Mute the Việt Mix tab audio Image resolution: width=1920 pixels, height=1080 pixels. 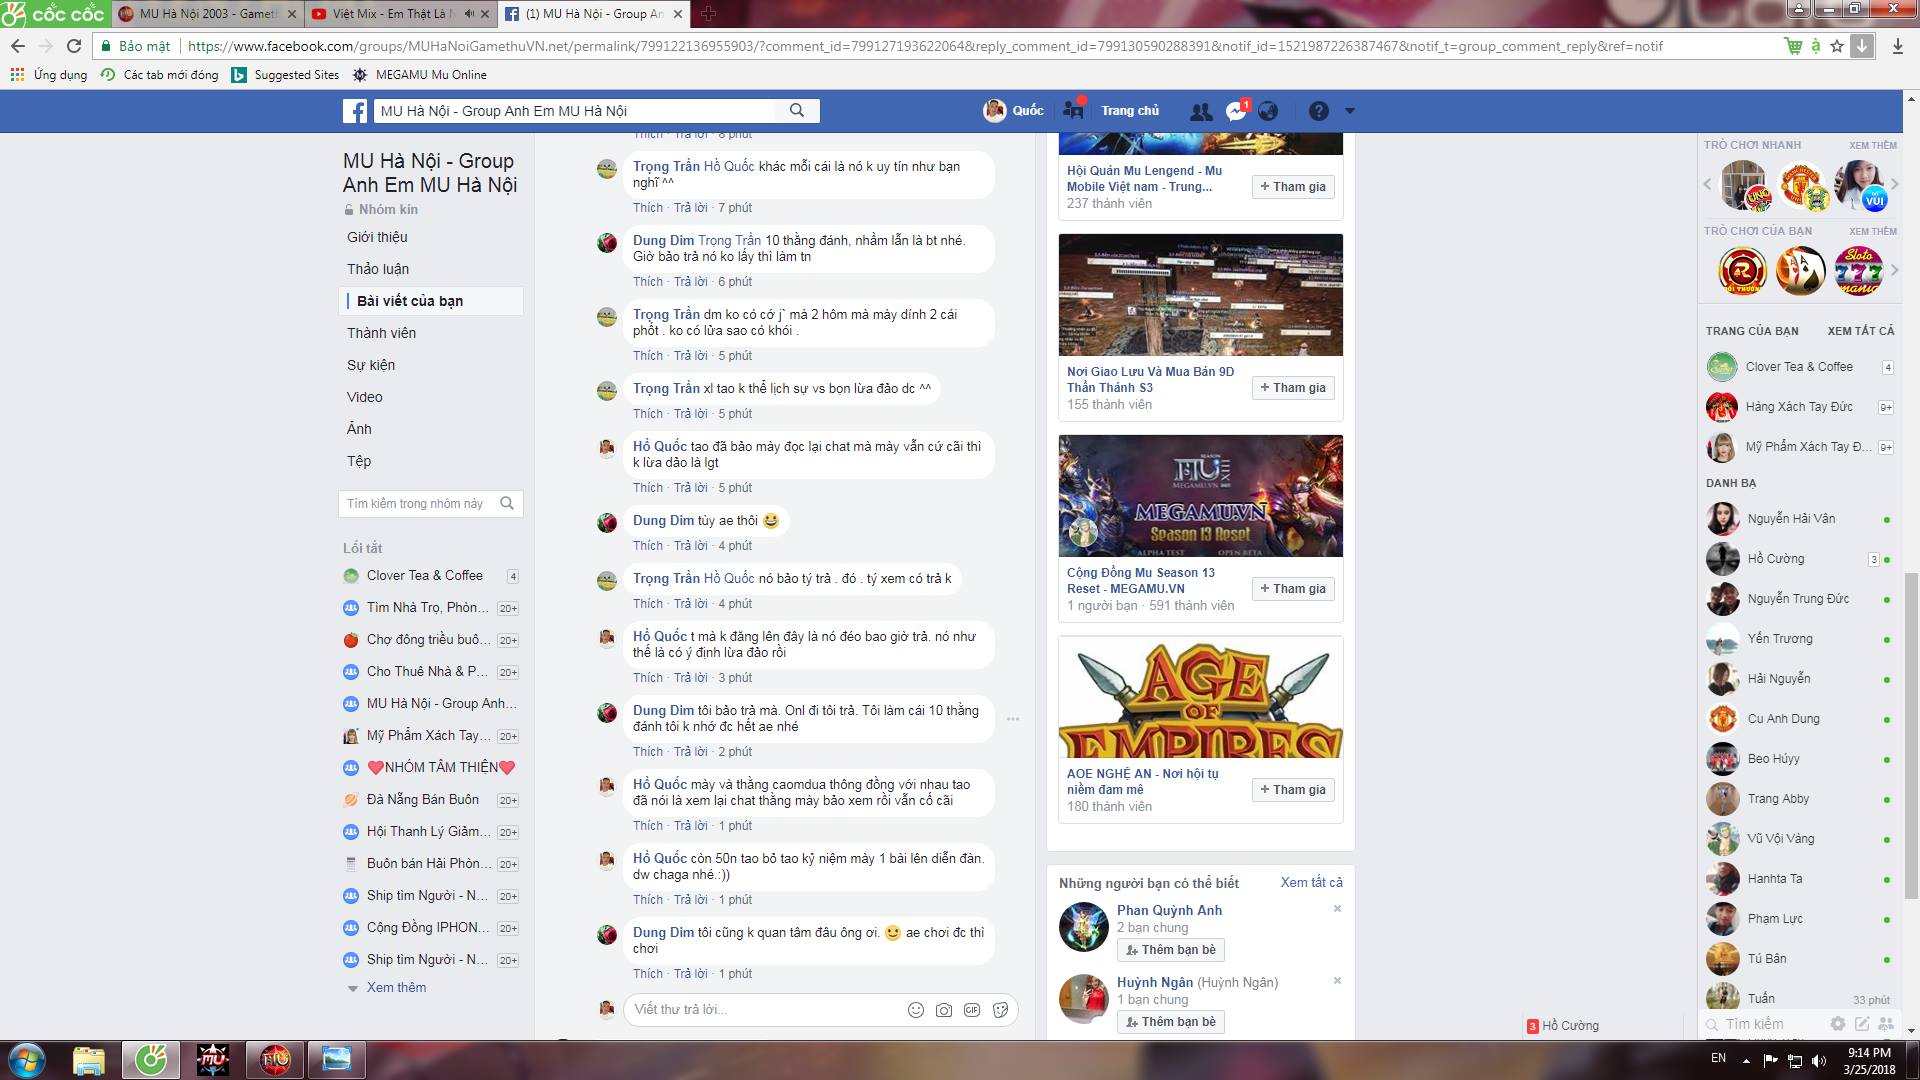(468, 14)
